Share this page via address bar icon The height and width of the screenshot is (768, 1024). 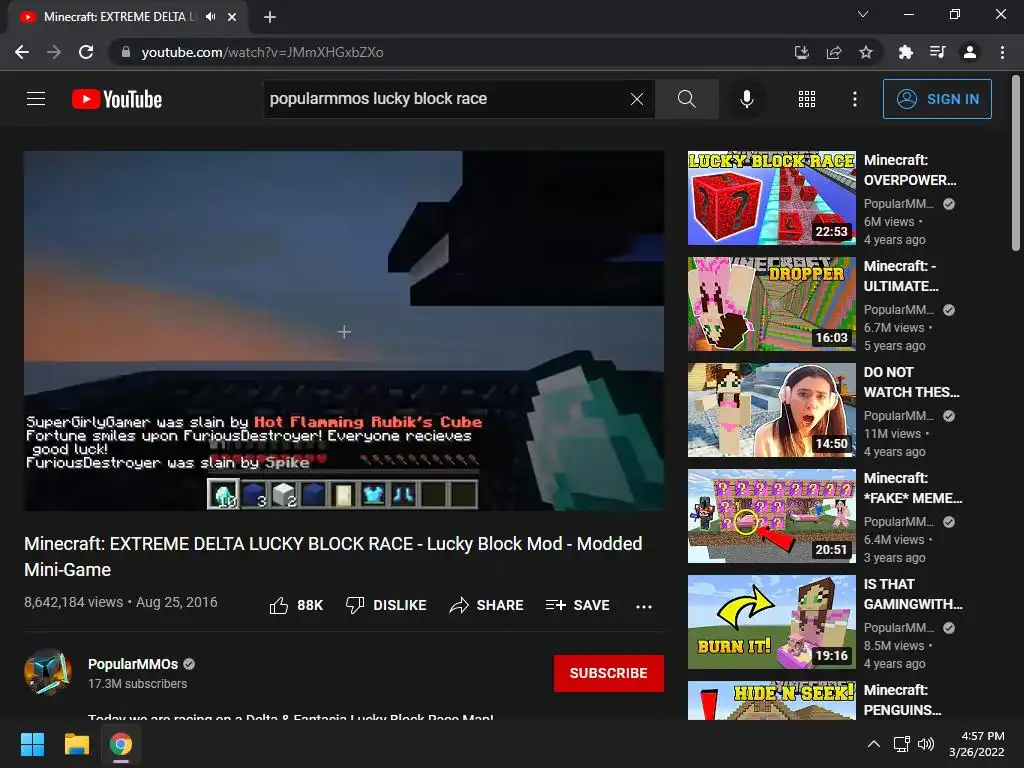point(834,52)
